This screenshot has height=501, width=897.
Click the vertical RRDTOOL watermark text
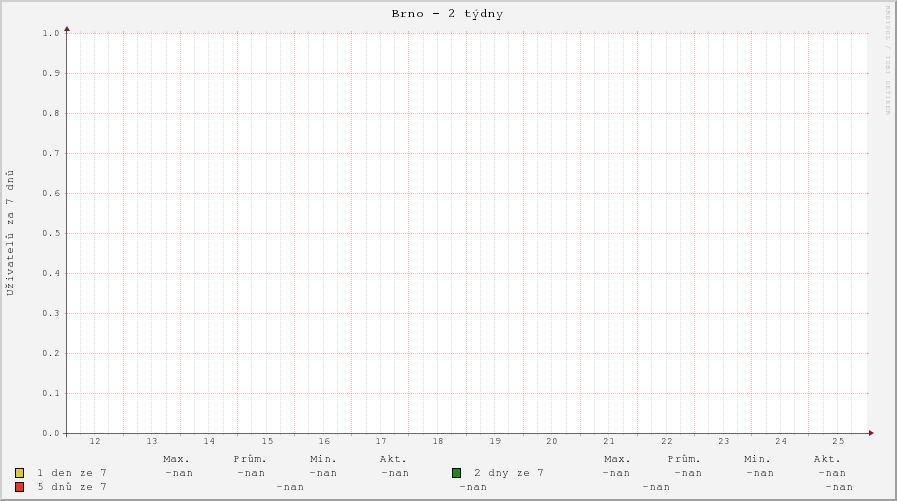[887, 60]
